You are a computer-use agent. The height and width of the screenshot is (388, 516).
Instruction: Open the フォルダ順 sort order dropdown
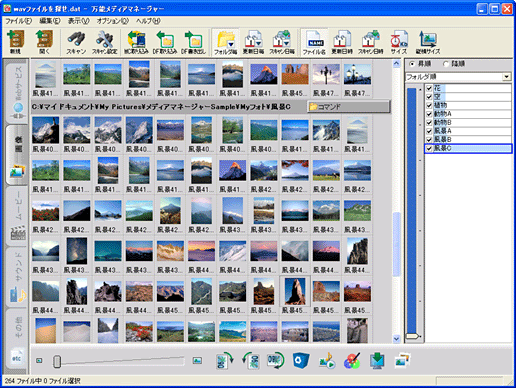click(x=507, y=77)
